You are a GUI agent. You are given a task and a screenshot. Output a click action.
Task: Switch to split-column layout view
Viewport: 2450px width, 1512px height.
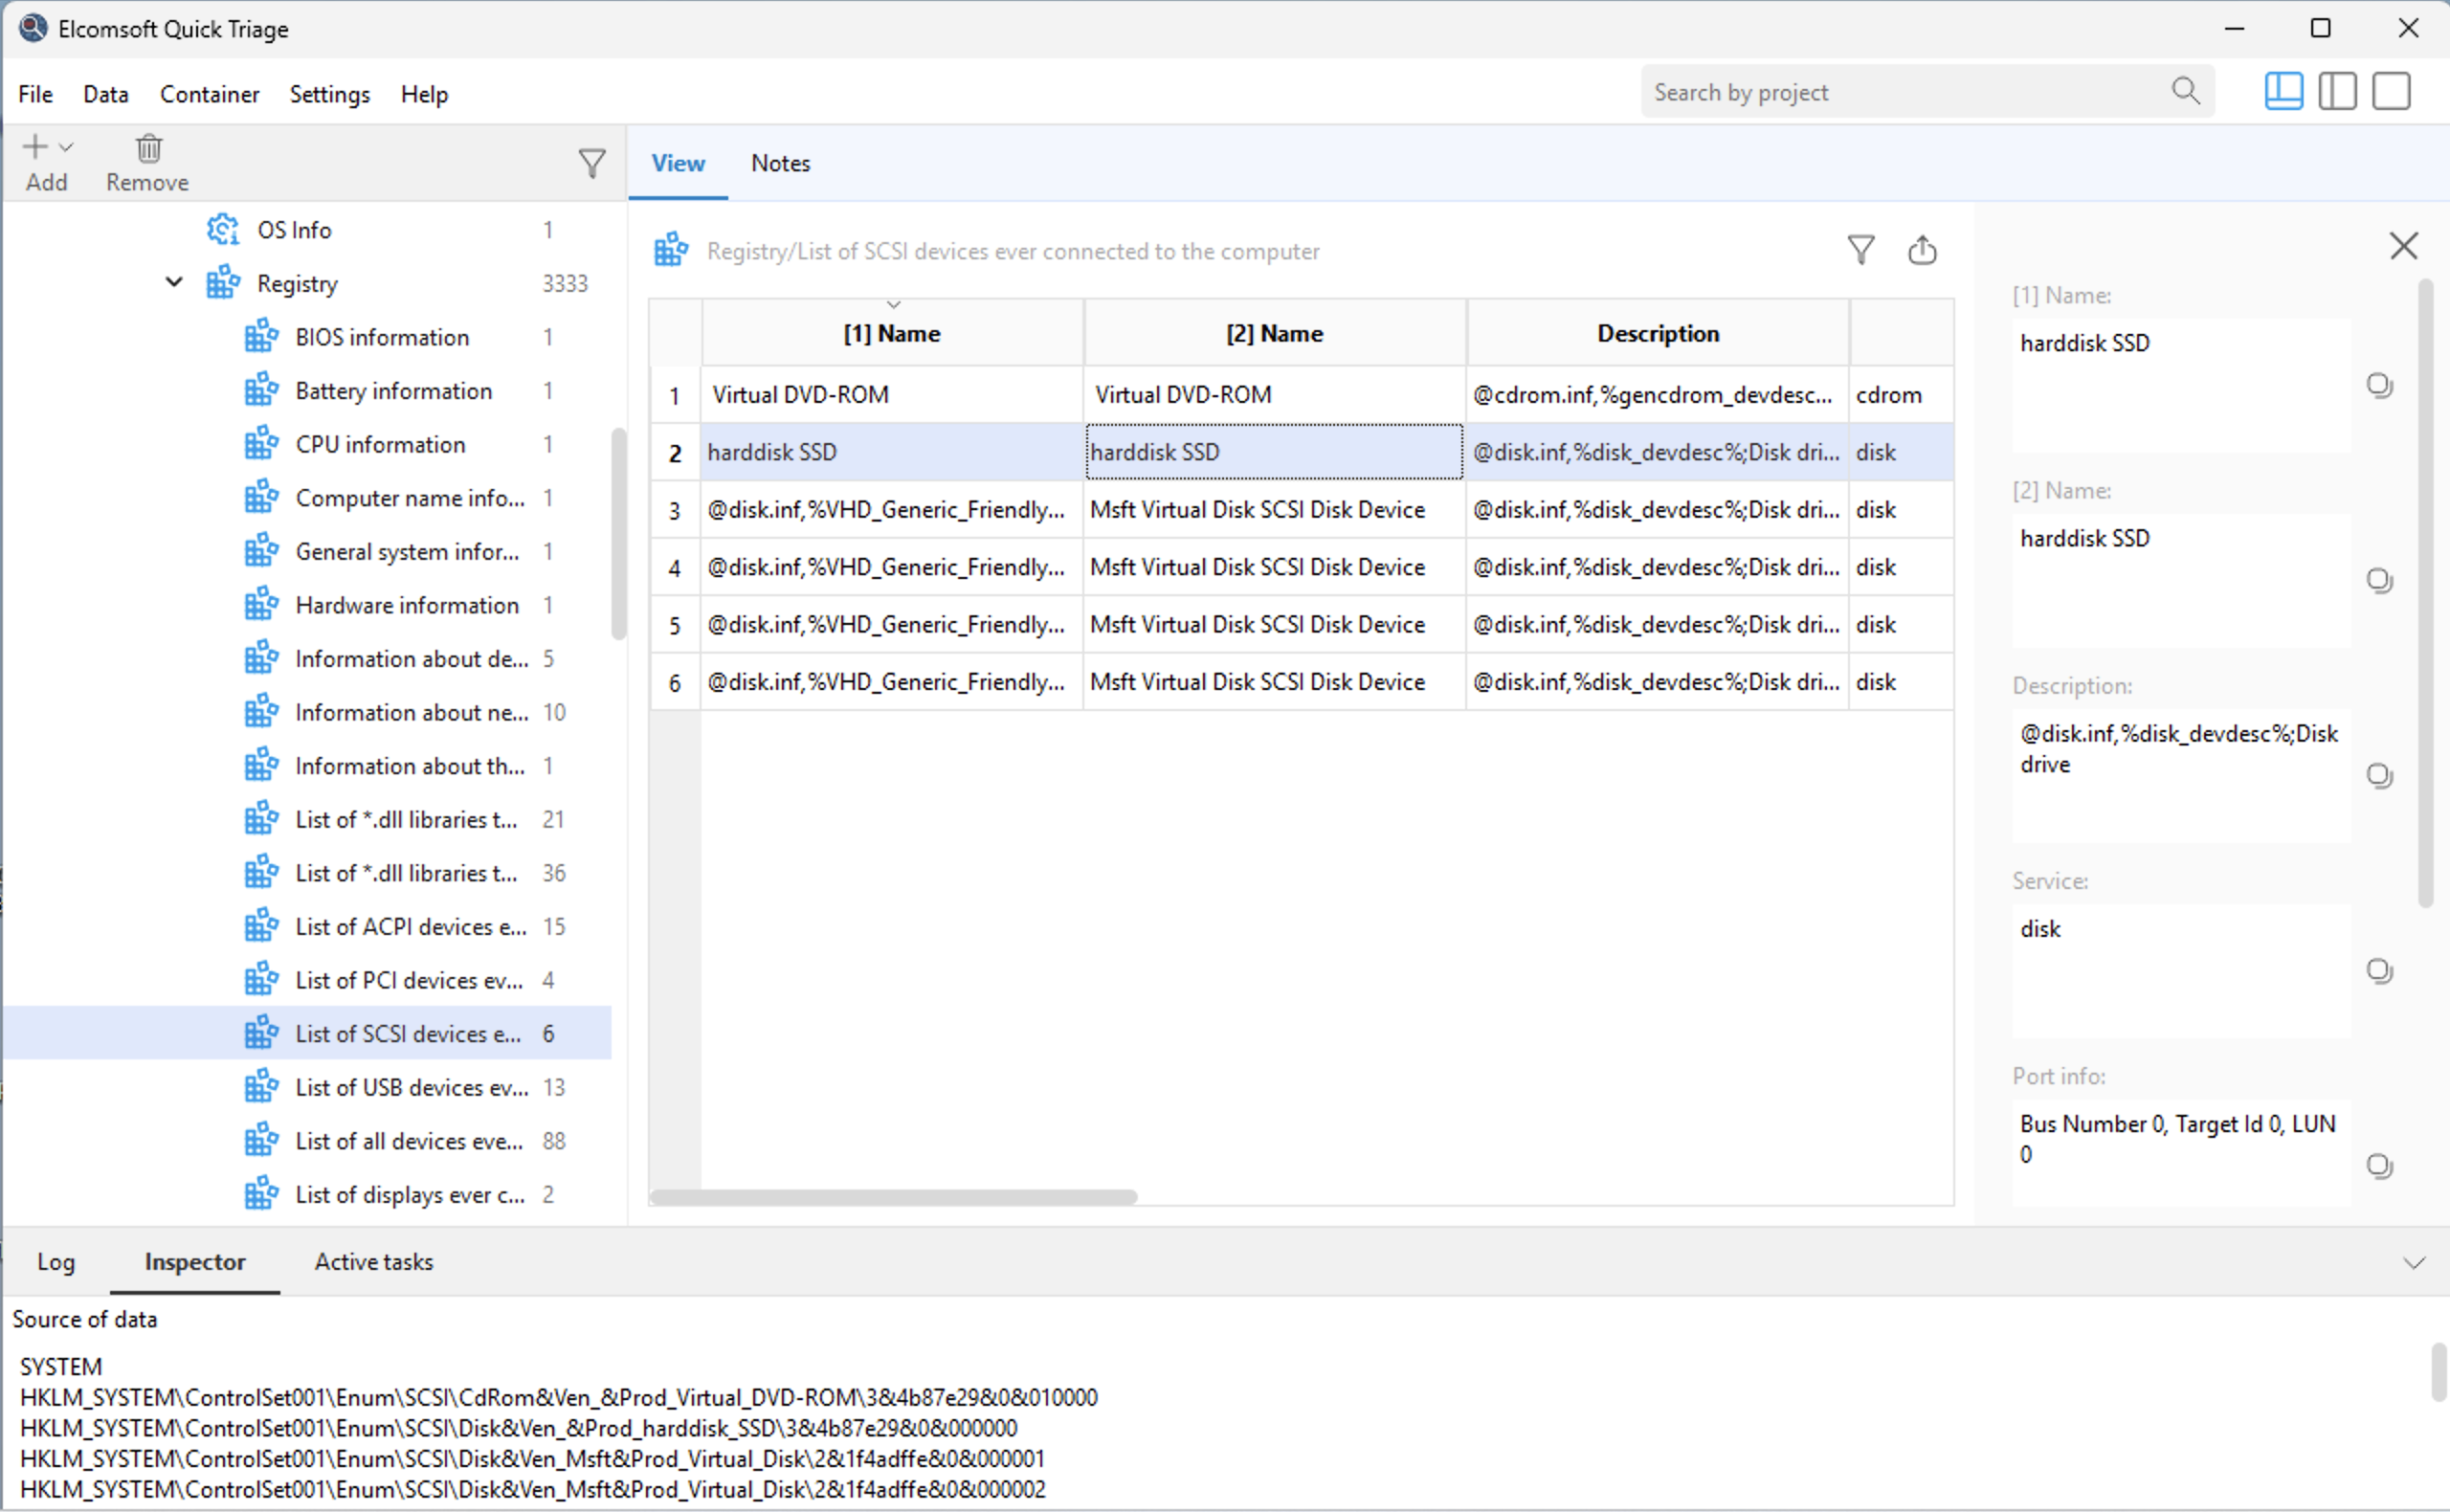click(x=2337, y=92)
